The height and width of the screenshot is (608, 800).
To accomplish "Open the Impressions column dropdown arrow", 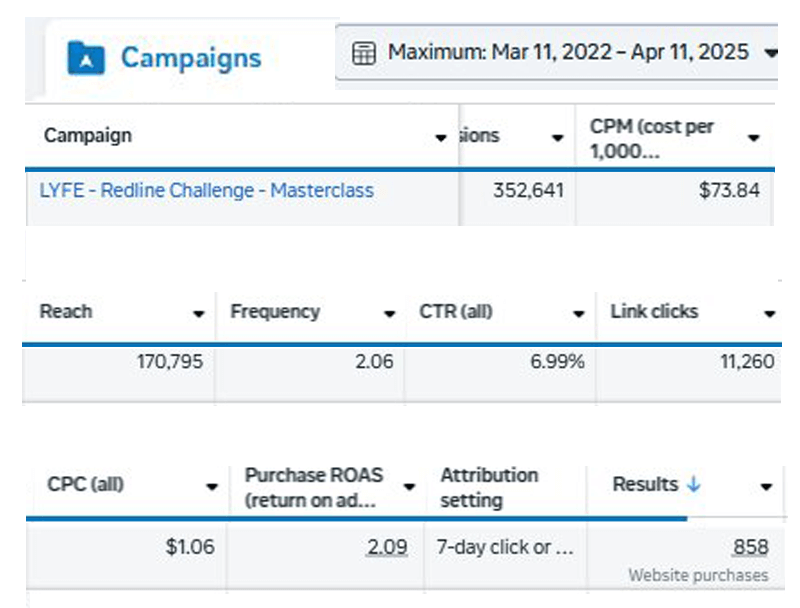I will (x=558, y=137).
